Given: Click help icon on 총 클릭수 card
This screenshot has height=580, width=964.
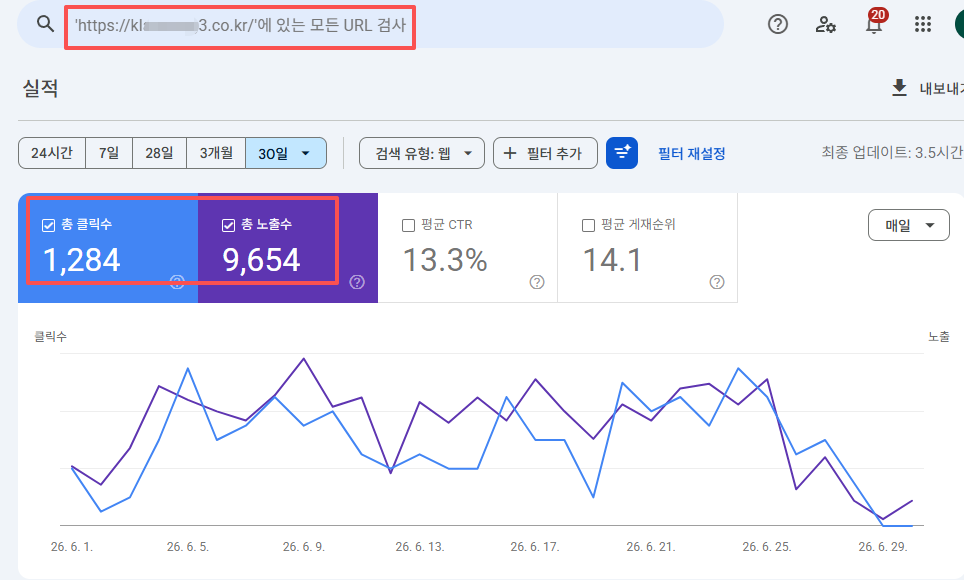Looking at the screenshot, I should point(177,282).
